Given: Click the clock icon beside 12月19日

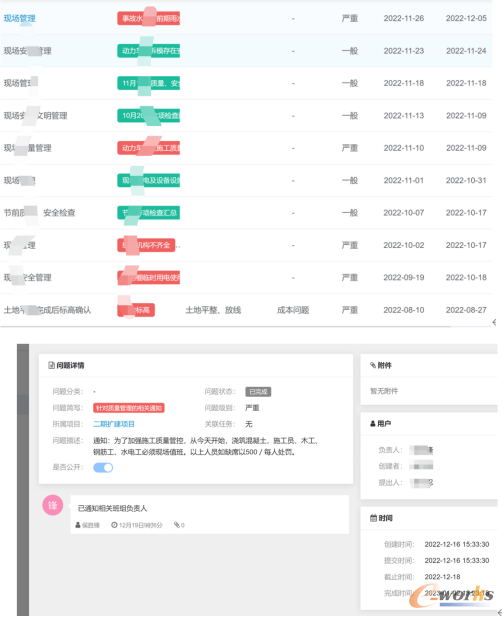Looking at the screenshot, I should (114, 525).
